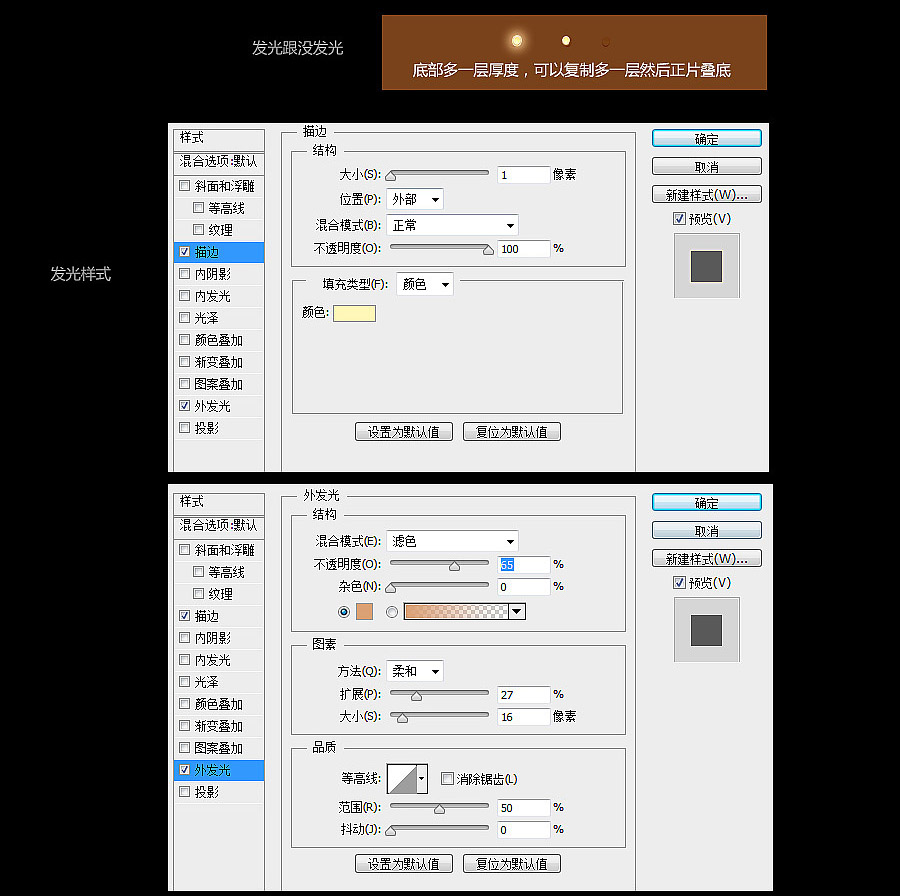The height and width of the screenshot is (896, 900).
Task: Click the stroke 不透明度(O) slider handle
Action: tap(488, 250)
